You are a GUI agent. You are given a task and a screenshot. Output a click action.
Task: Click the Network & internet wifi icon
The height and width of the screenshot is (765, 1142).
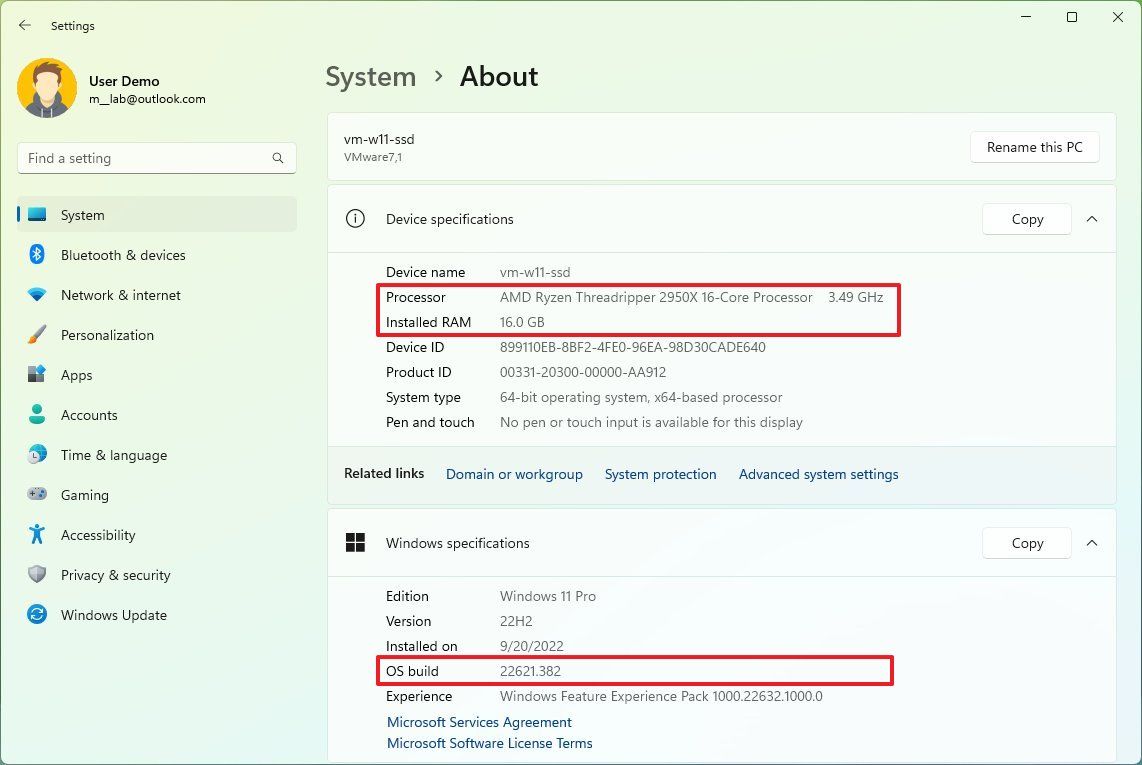[x=37, y=295]
